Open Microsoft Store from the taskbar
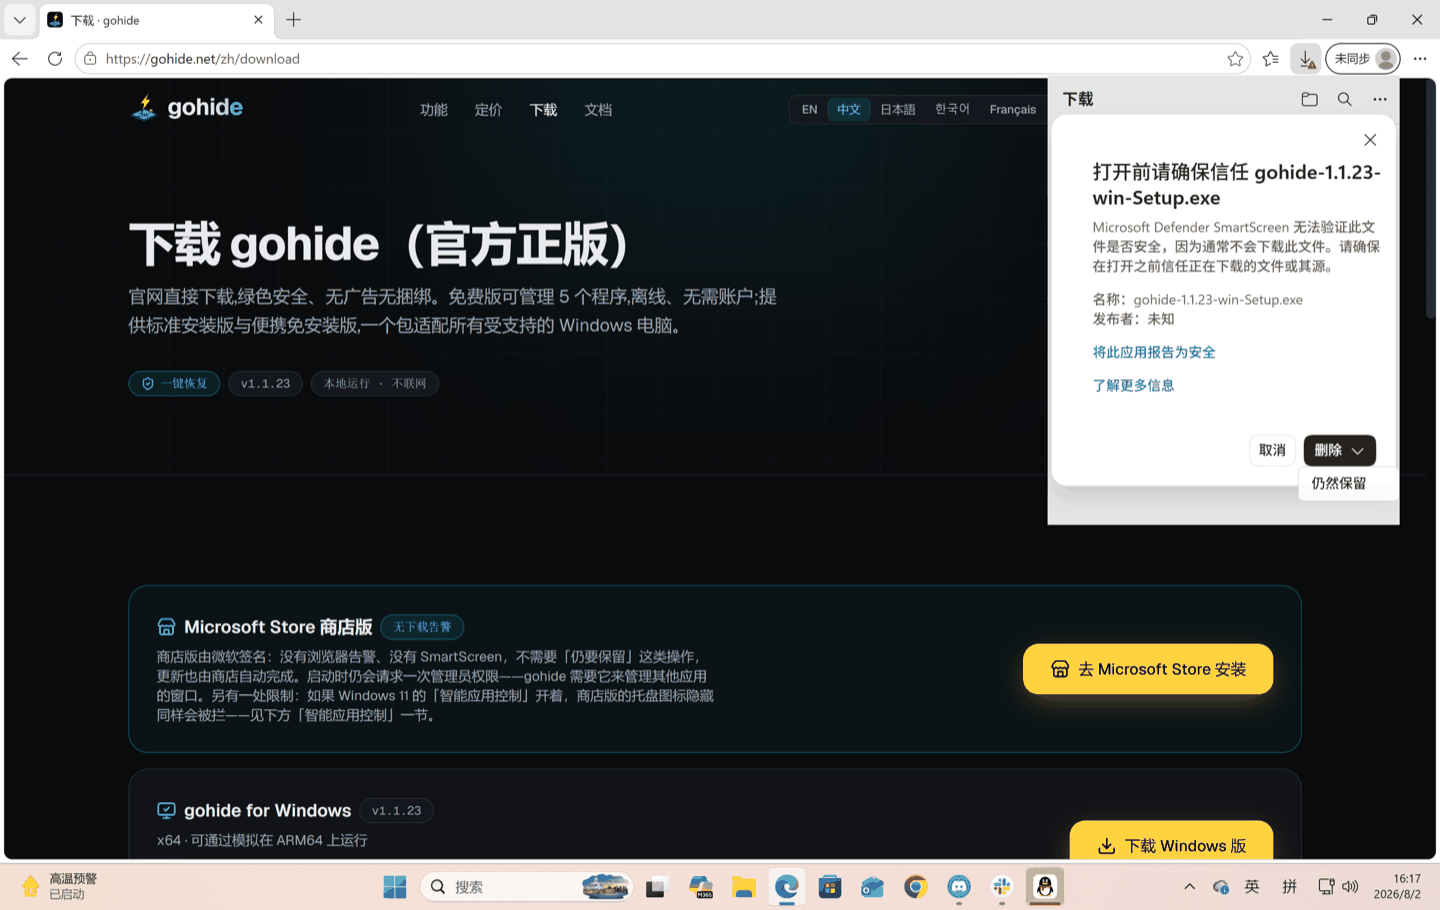The width and height of the screenshot is (1440, 910). tap(830, 887)
